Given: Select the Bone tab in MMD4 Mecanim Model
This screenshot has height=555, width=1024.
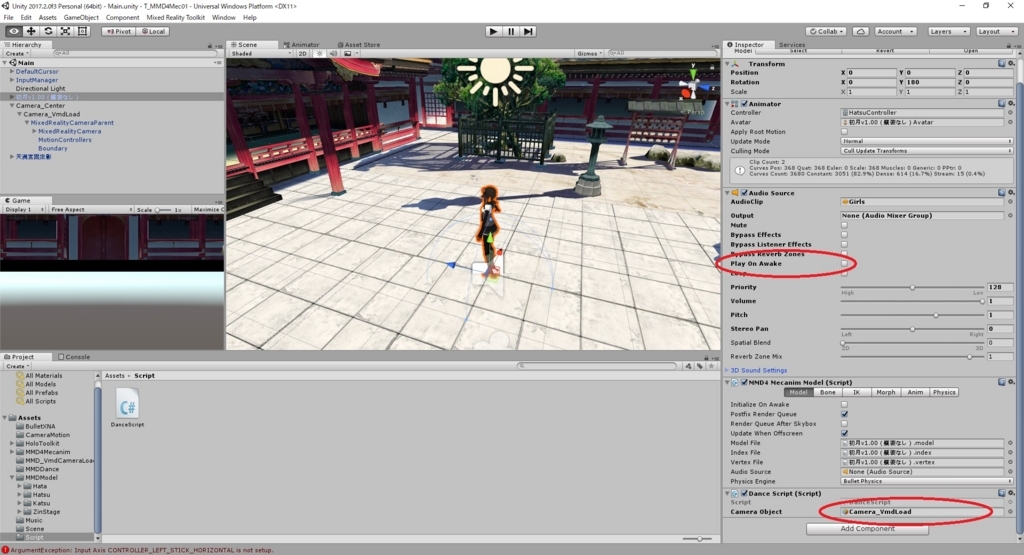Looking at the screenshot, I should tap(827, 392).
